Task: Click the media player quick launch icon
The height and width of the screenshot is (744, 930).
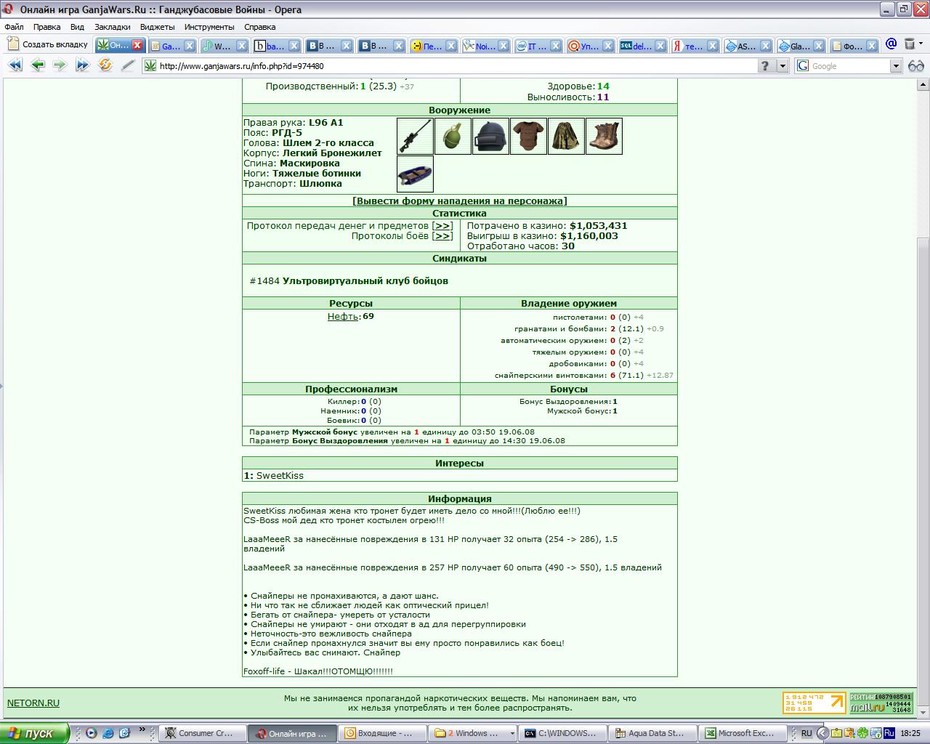Action: pos(91,733)
